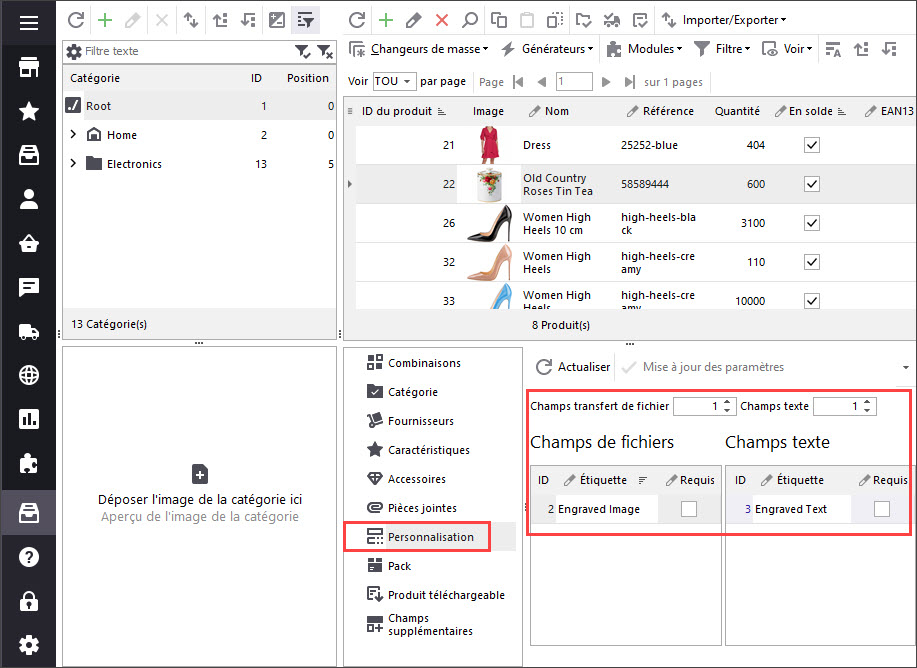Open filter settings gear in category panel
The width and height of the screenshot is (917, 668).
74,51
